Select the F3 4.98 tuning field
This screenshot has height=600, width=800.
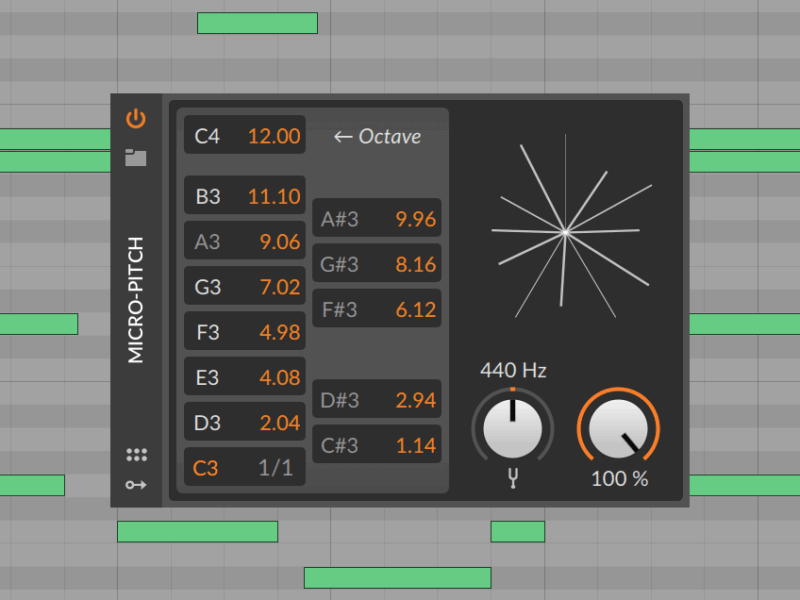(x=245, y=332)
